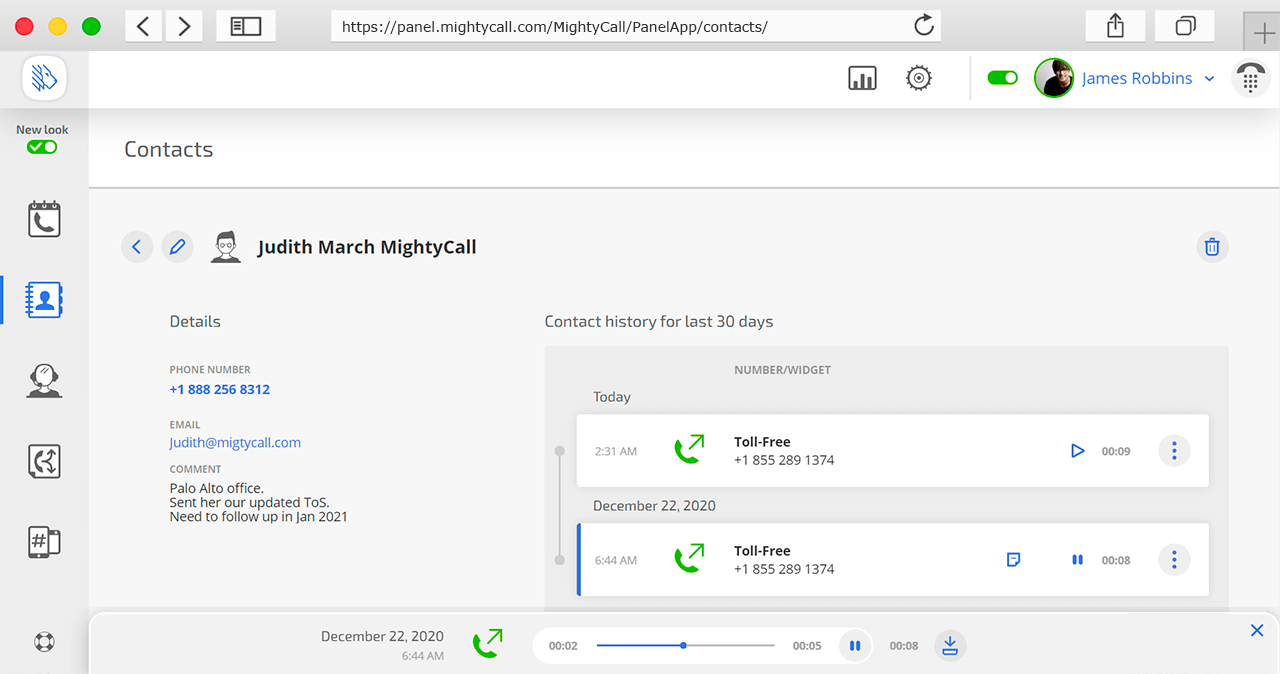Open the call flows sidebar icon
This screenshot has width=1280, height=674.
44,461
